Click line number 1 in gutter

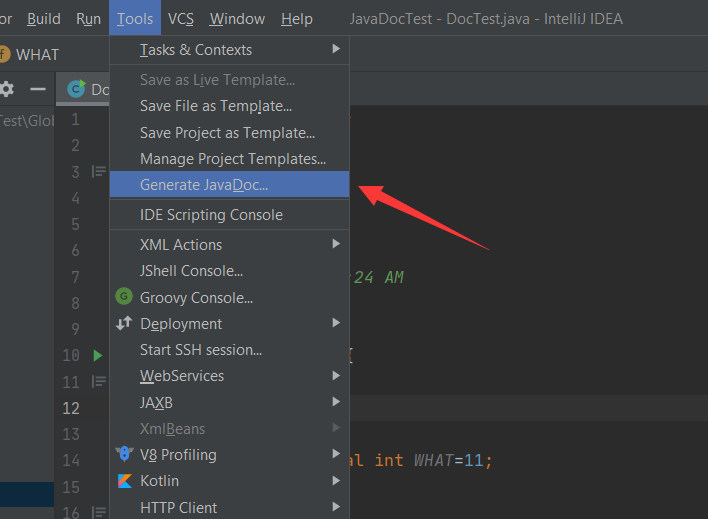coord(75,119)
